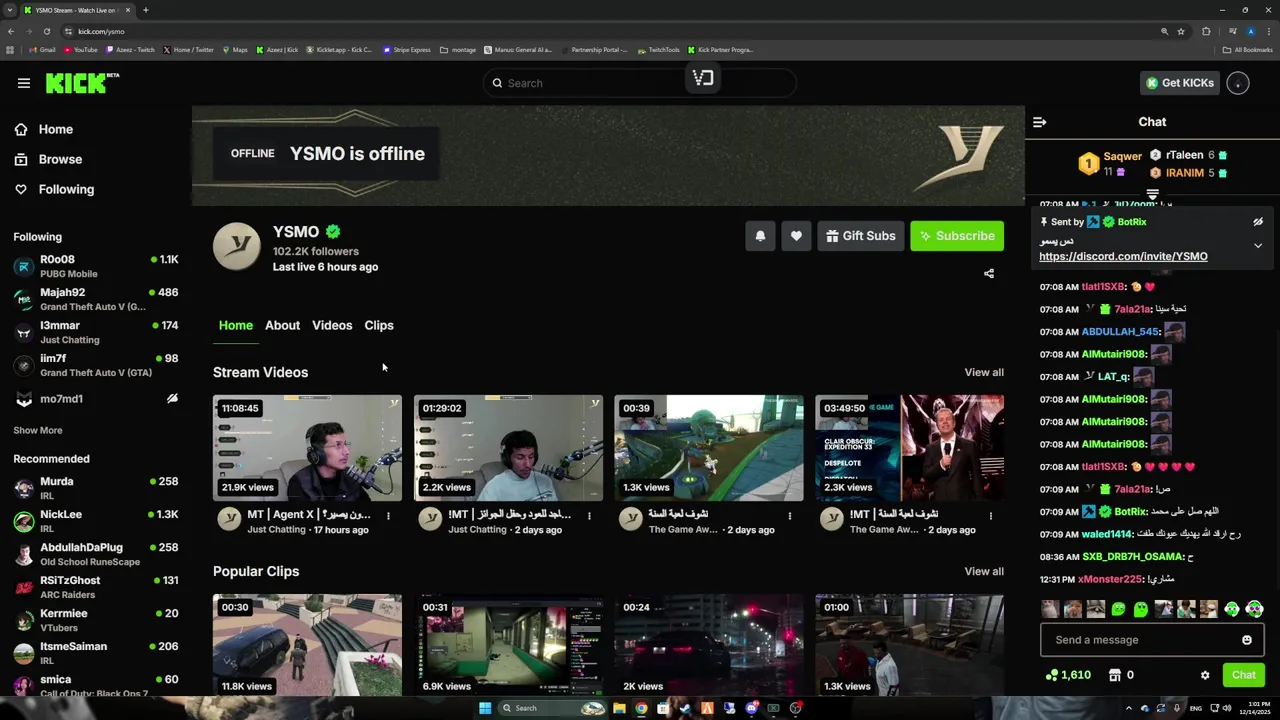Open the 00:30 popular clip thumbnail
The height and width of the screenshot is (720, 1280).
coord(307,645)
